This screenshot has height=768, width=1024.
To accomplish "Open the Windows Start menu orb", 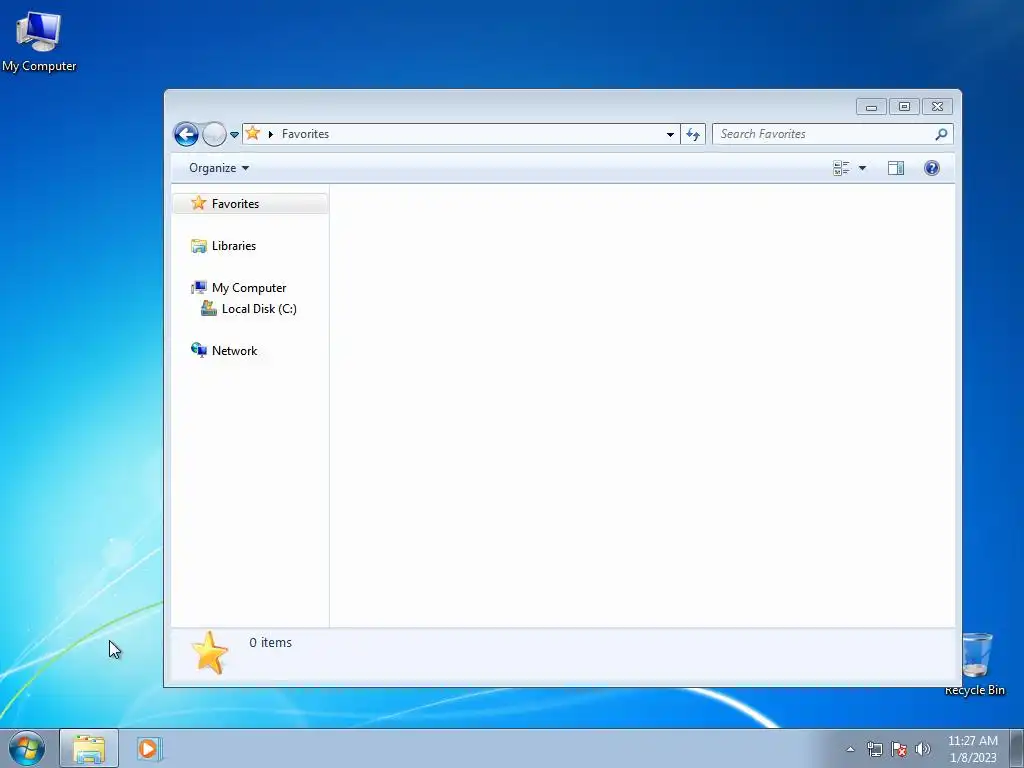I will point(27,748).
